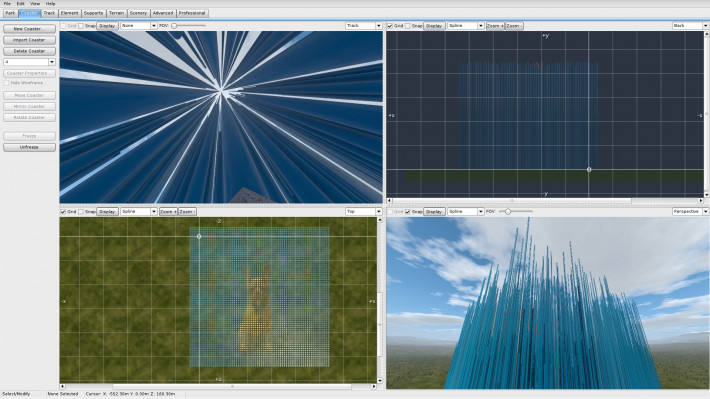Open the File menu
This screenshot has height=399, width=710.
(7, 4)
